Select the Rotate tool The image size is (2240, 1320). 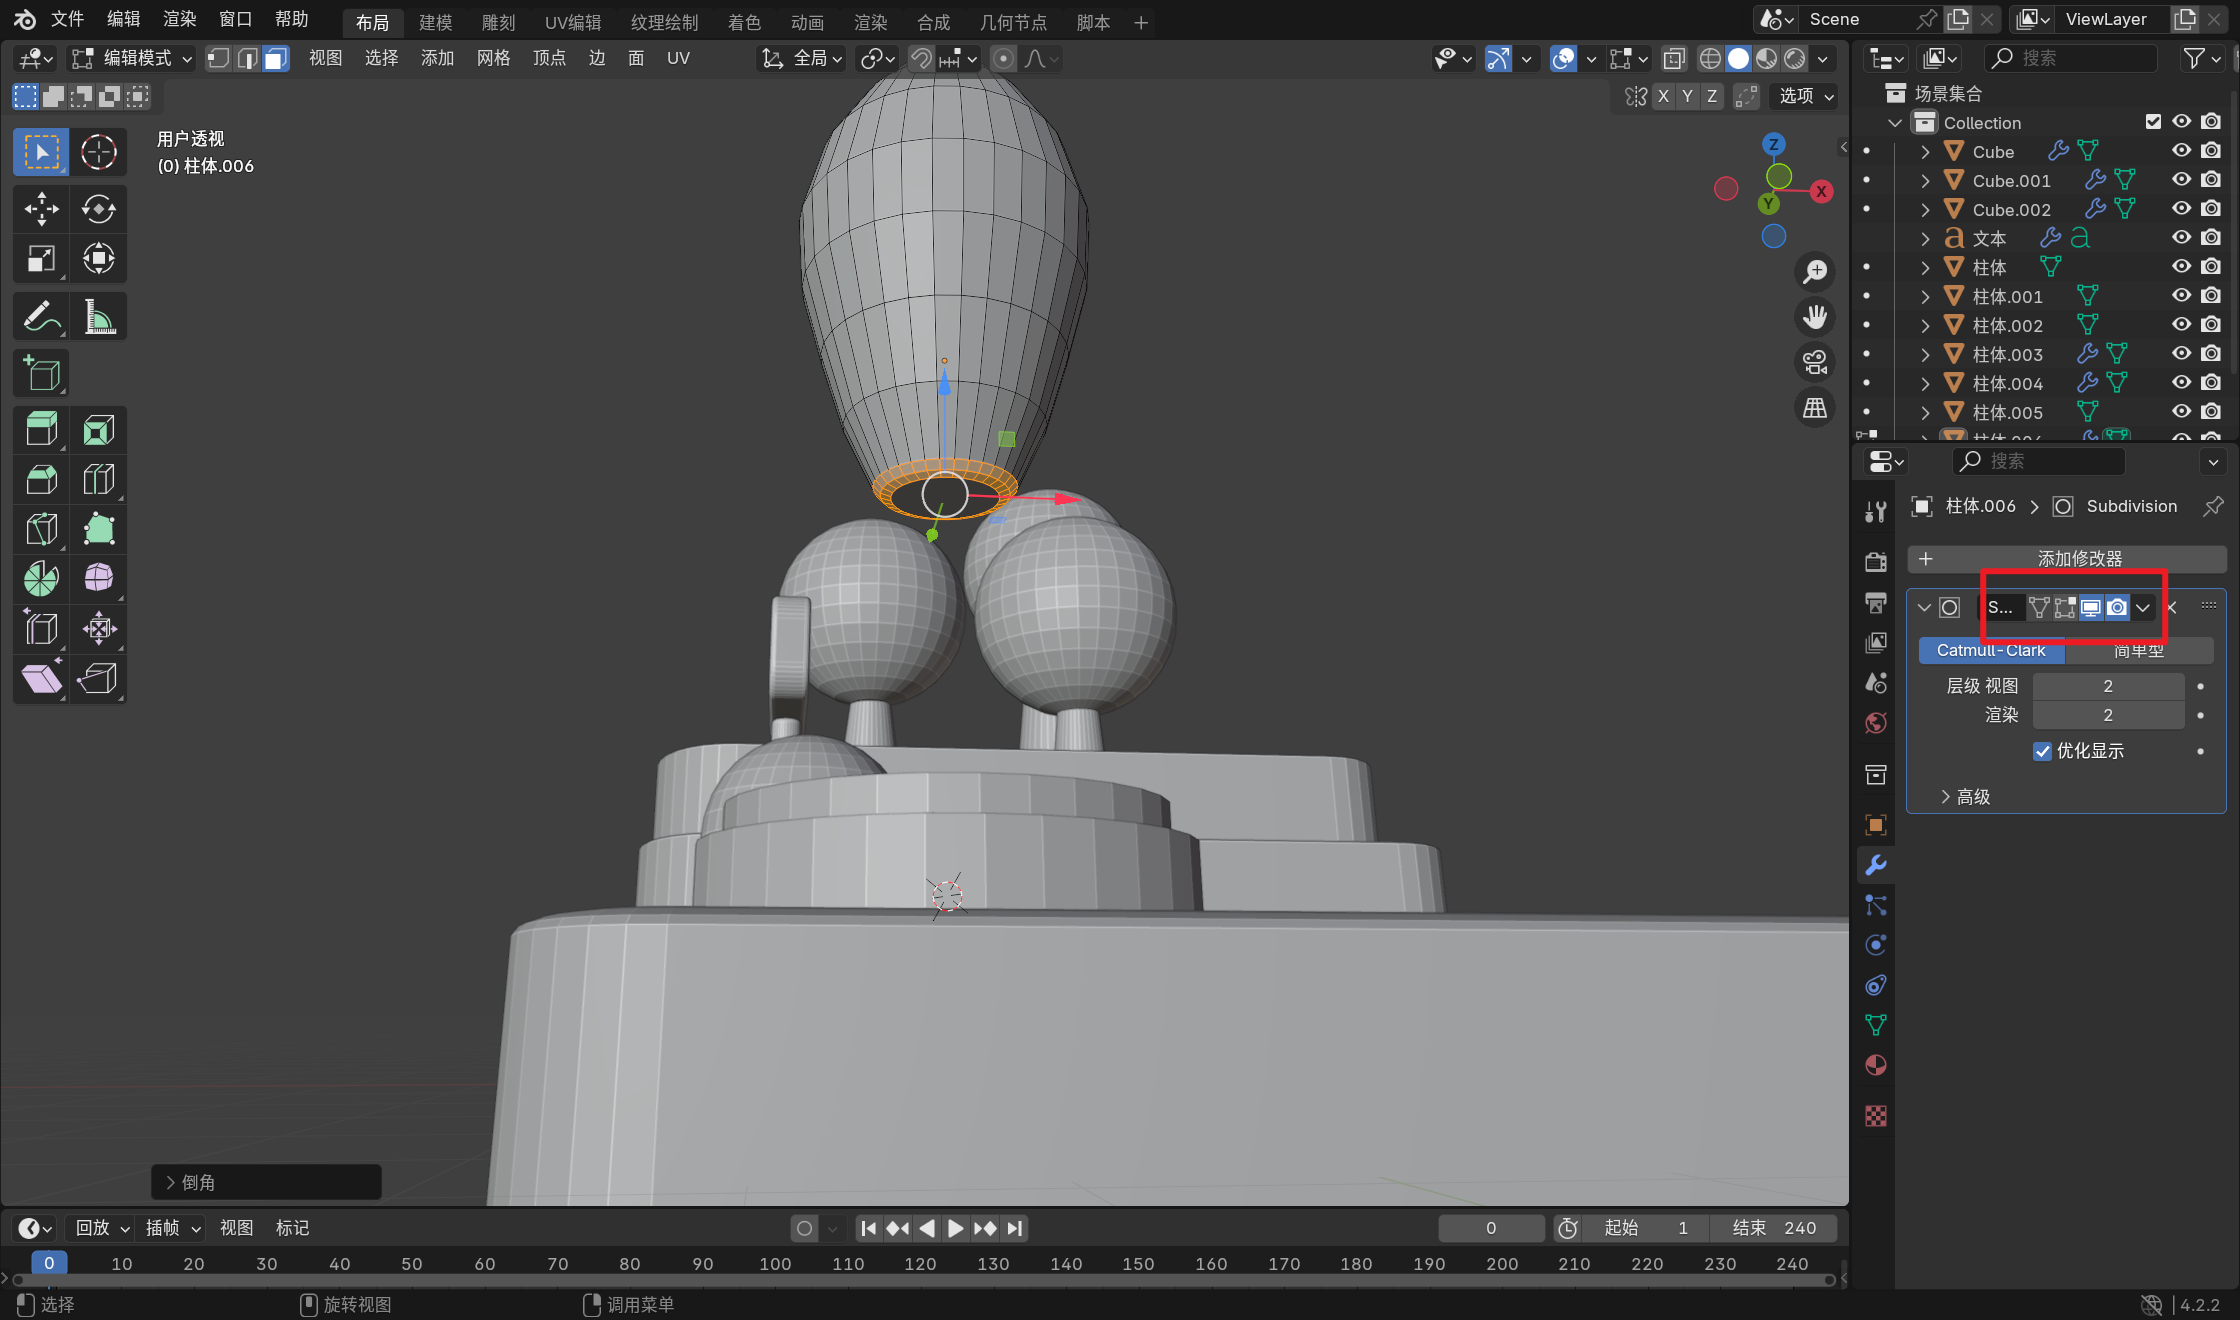[x=98, y=209]
